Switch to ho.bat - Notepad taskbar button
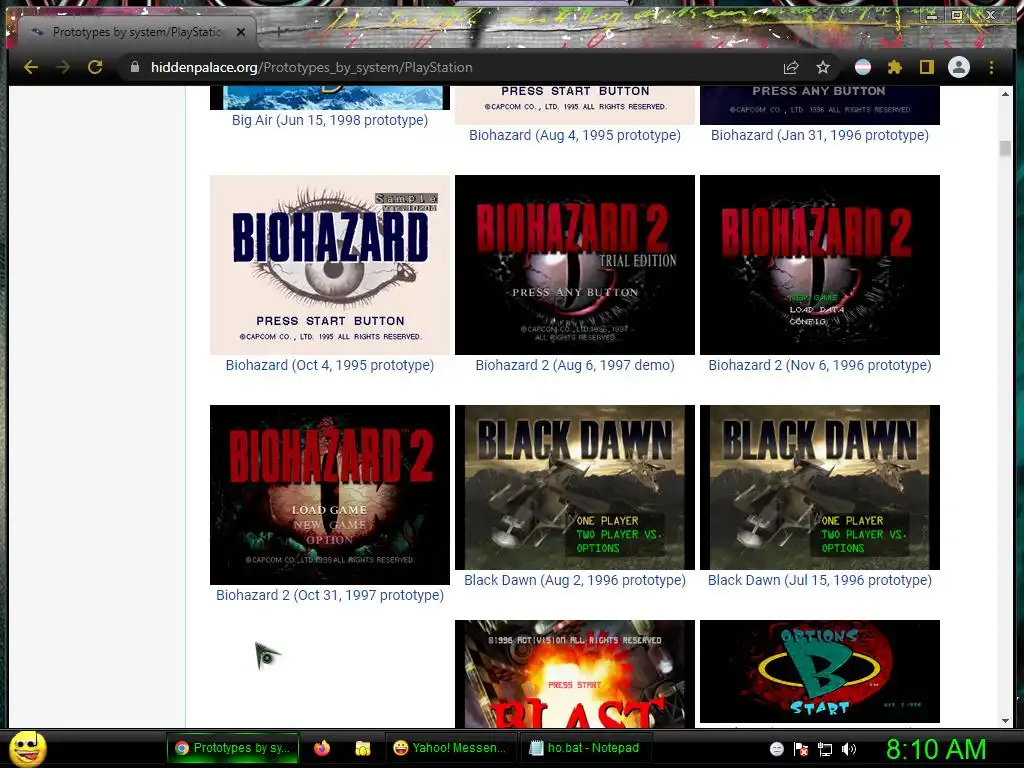Screen dimensions: 1024x768 pyautogui.click(x=584, y=748)
